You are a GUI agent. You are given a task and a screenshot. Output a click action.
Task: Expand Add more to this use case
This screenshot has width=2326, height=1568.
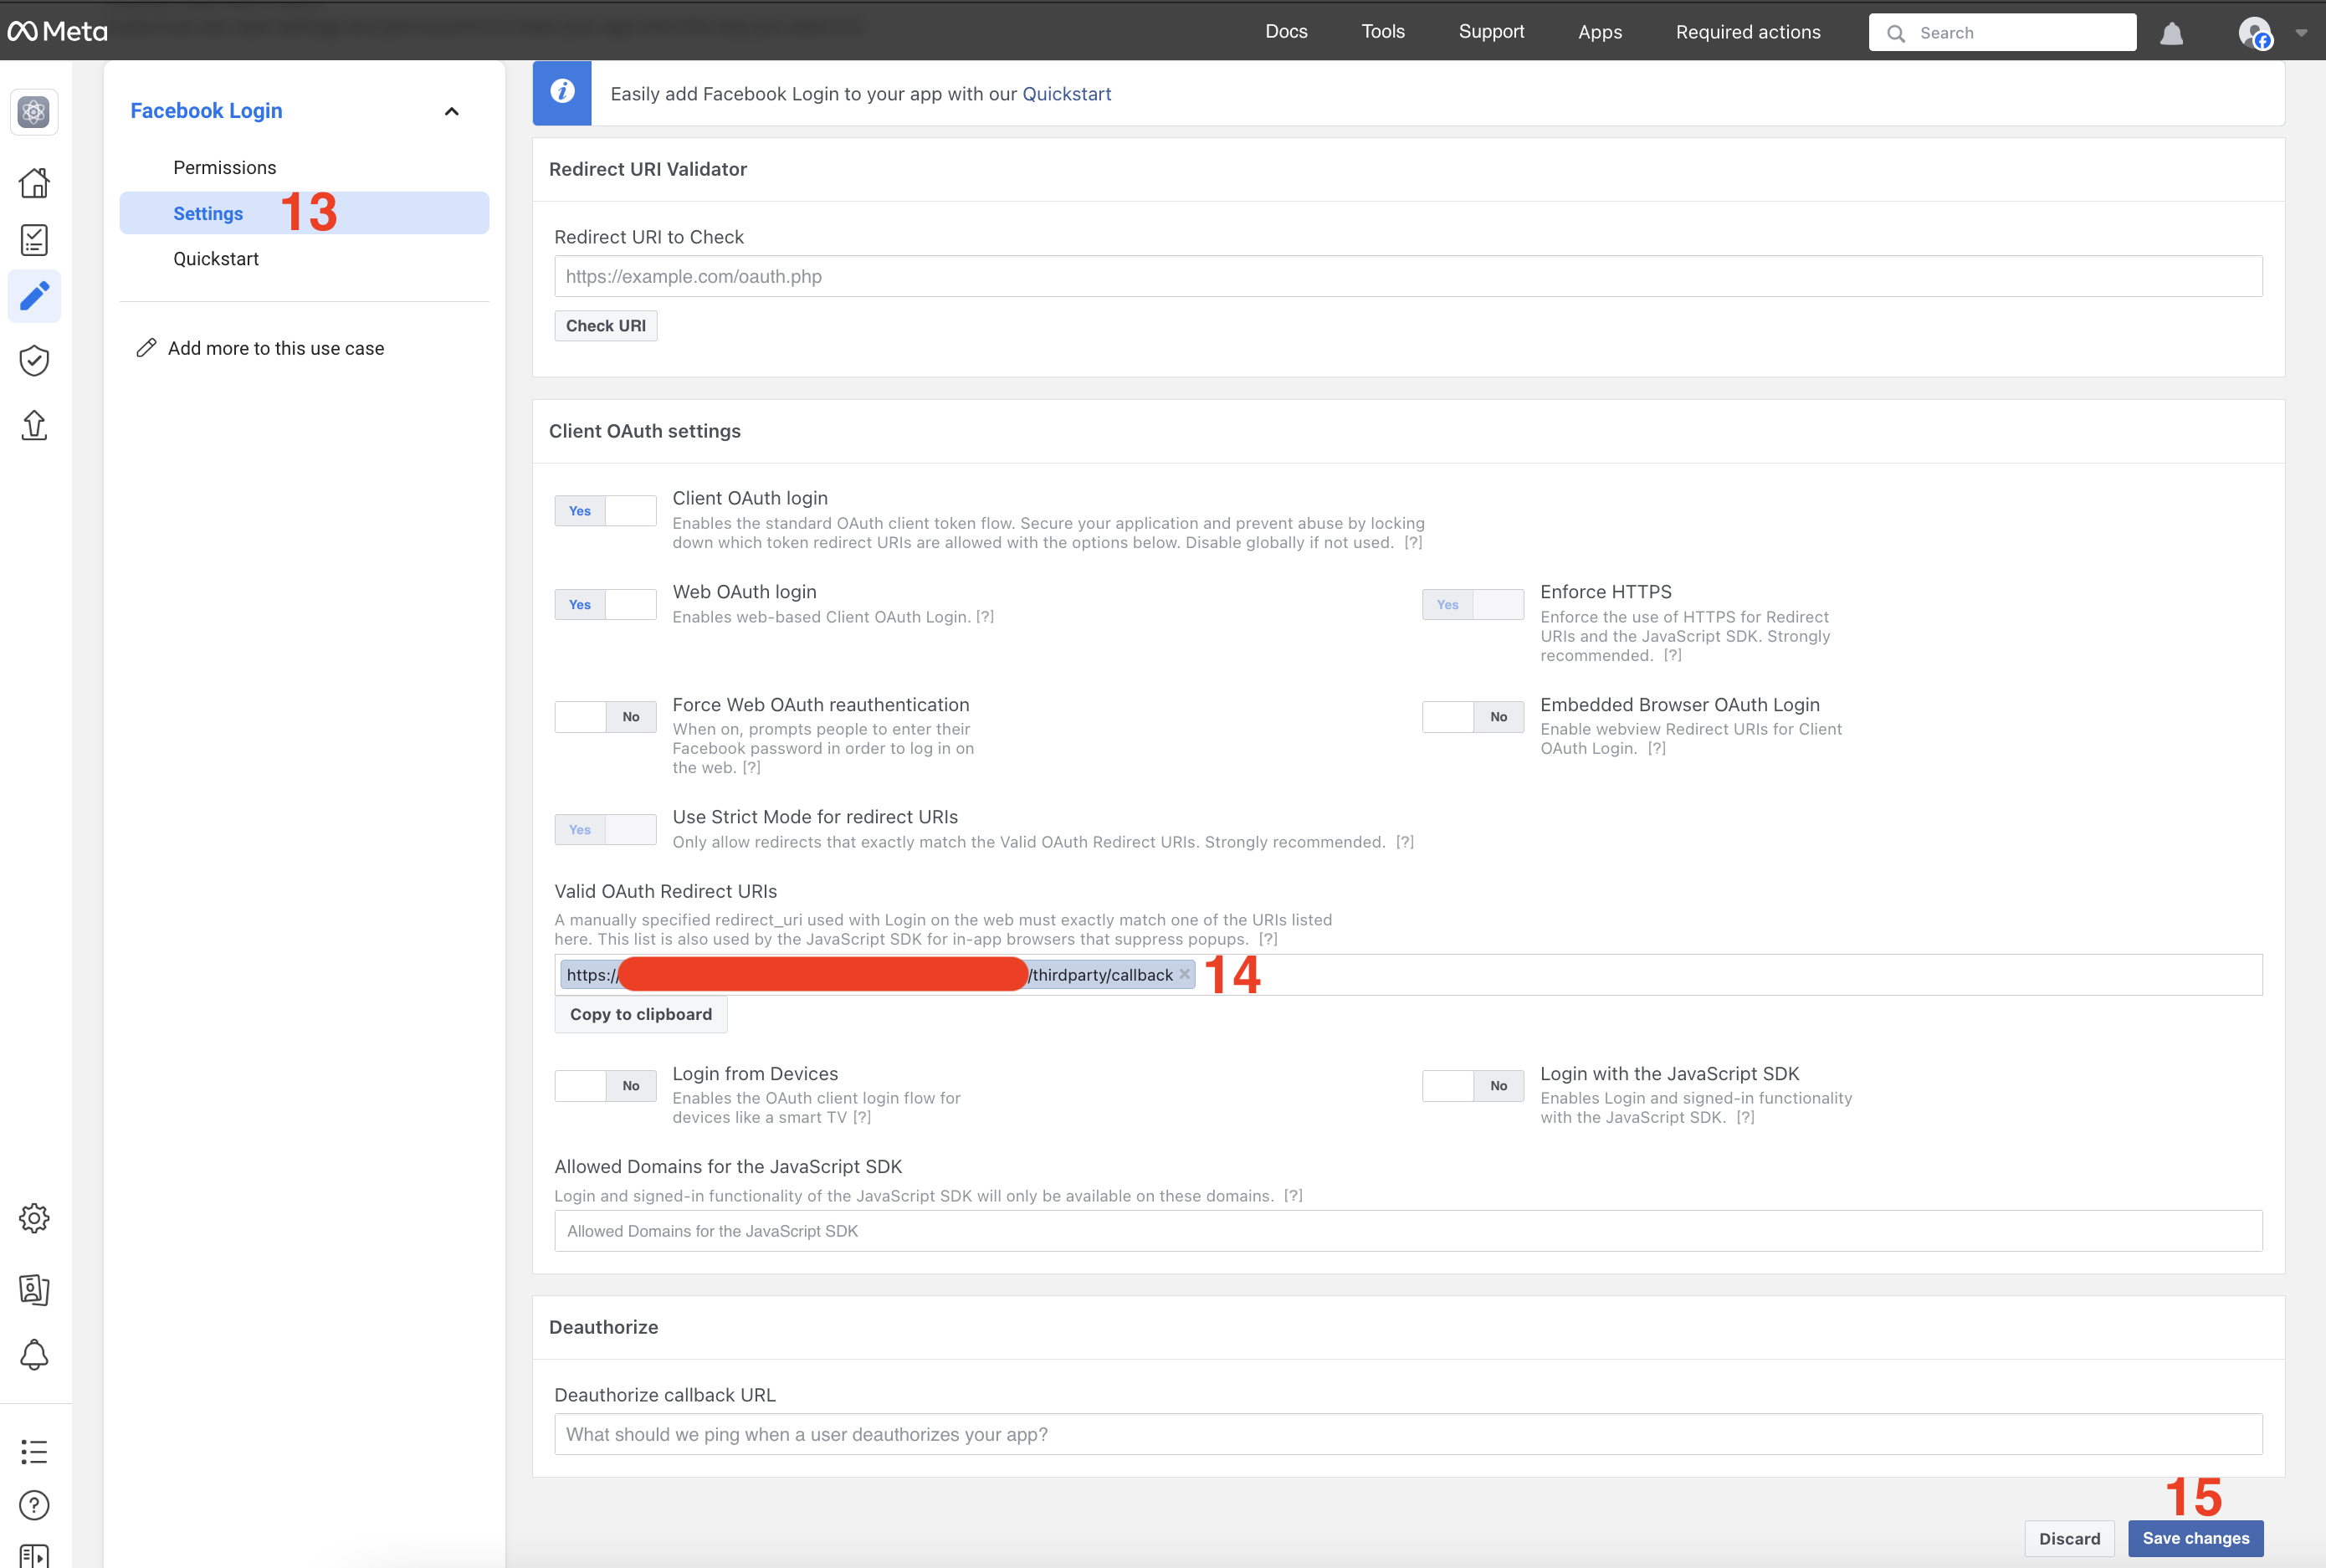pyautogui.click(x=275, y=348)
